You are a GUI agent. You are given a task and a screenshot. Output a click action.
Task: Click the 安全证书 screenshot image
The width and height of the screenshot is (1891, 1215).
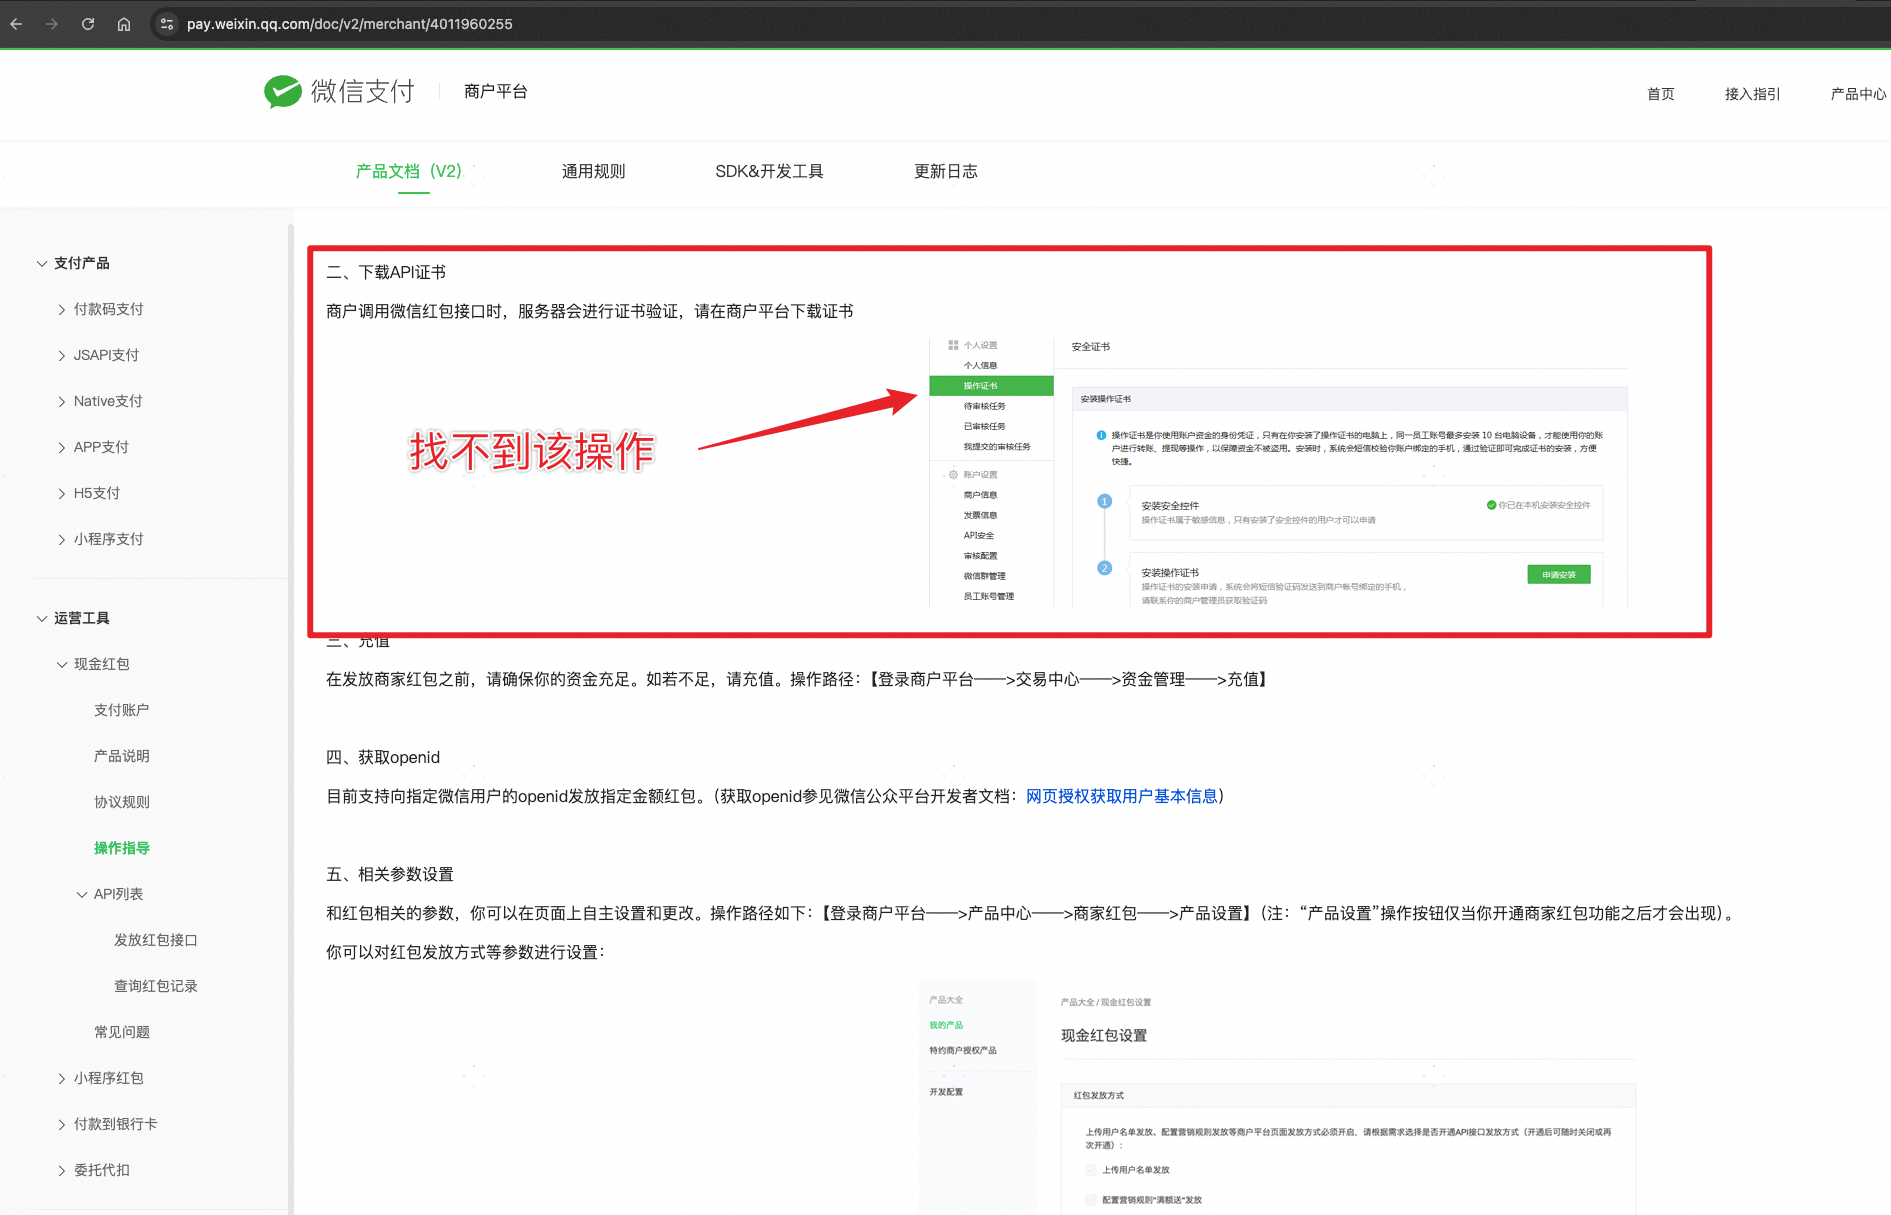click(x=1279, y=471)
